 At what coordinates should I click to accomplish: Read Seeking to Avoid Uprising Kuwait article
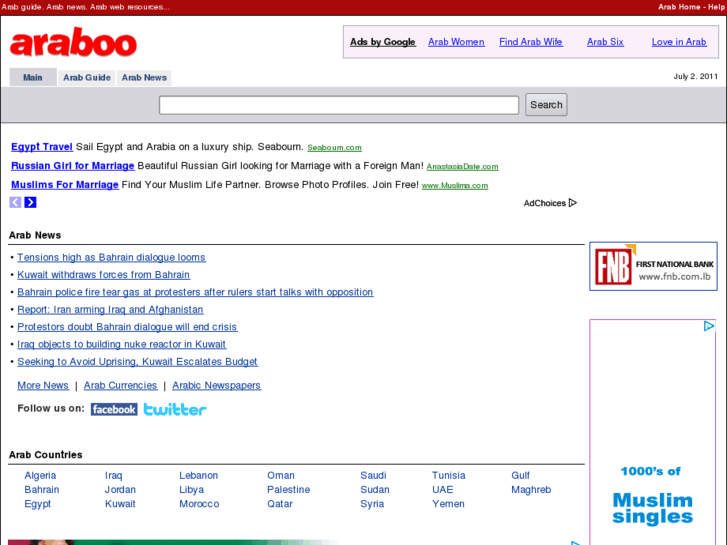tap(137, 361)
